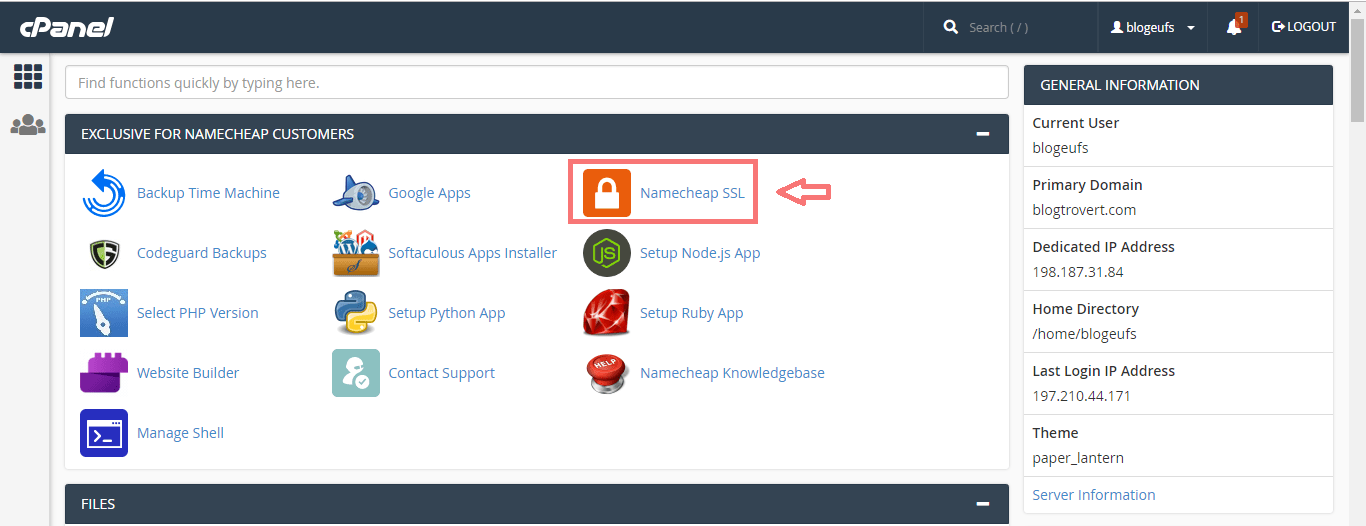
Task: Click the Manage Shell terminal icon
Action: click(x=104, y=433)
